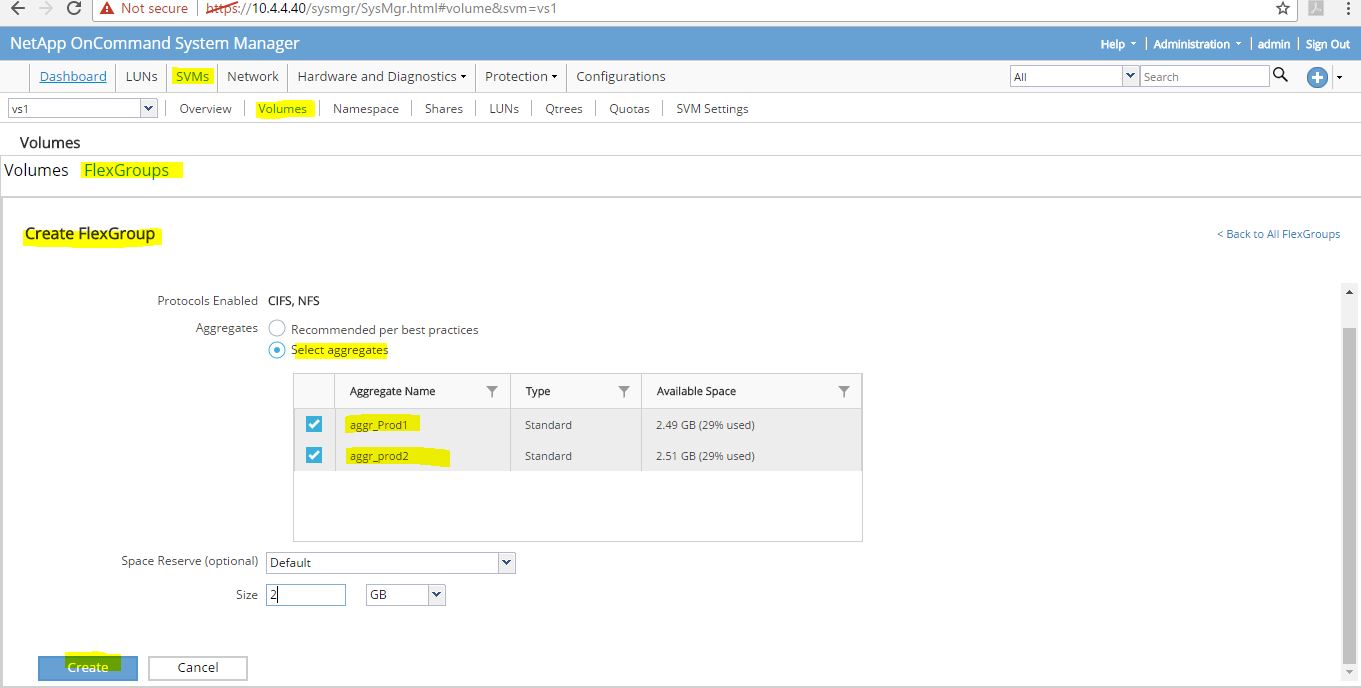
Task: Click the search magnifier icon
Action: tap(1281, 75)
